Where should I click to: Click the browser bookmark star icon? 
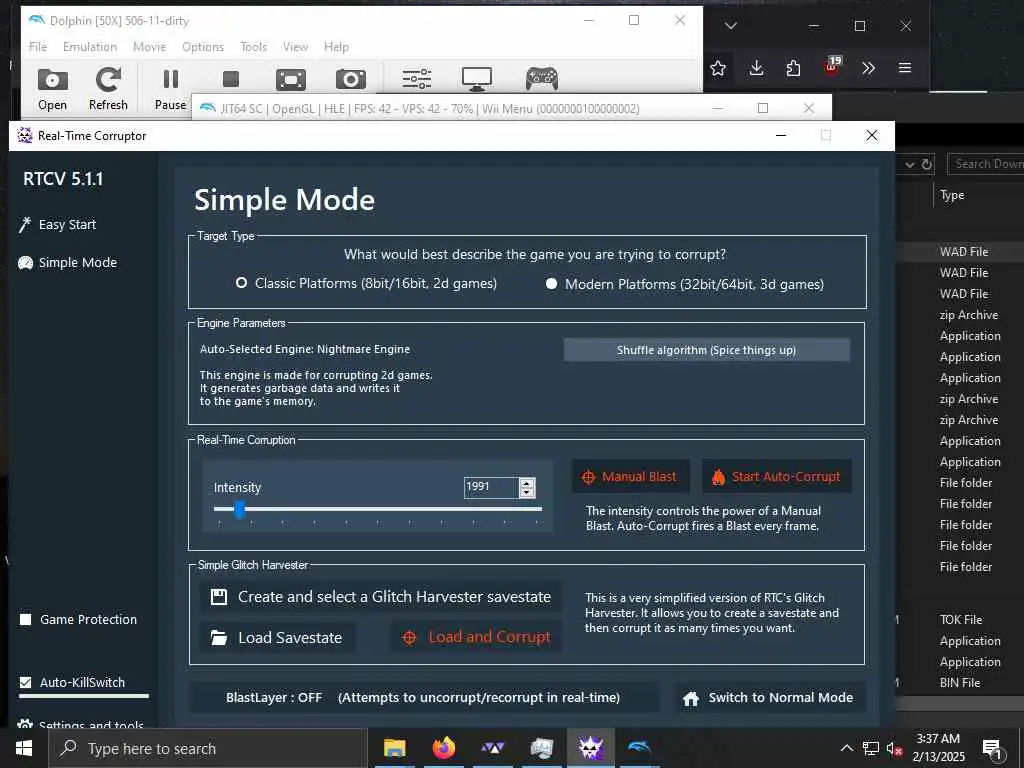[x=718, y=68]
